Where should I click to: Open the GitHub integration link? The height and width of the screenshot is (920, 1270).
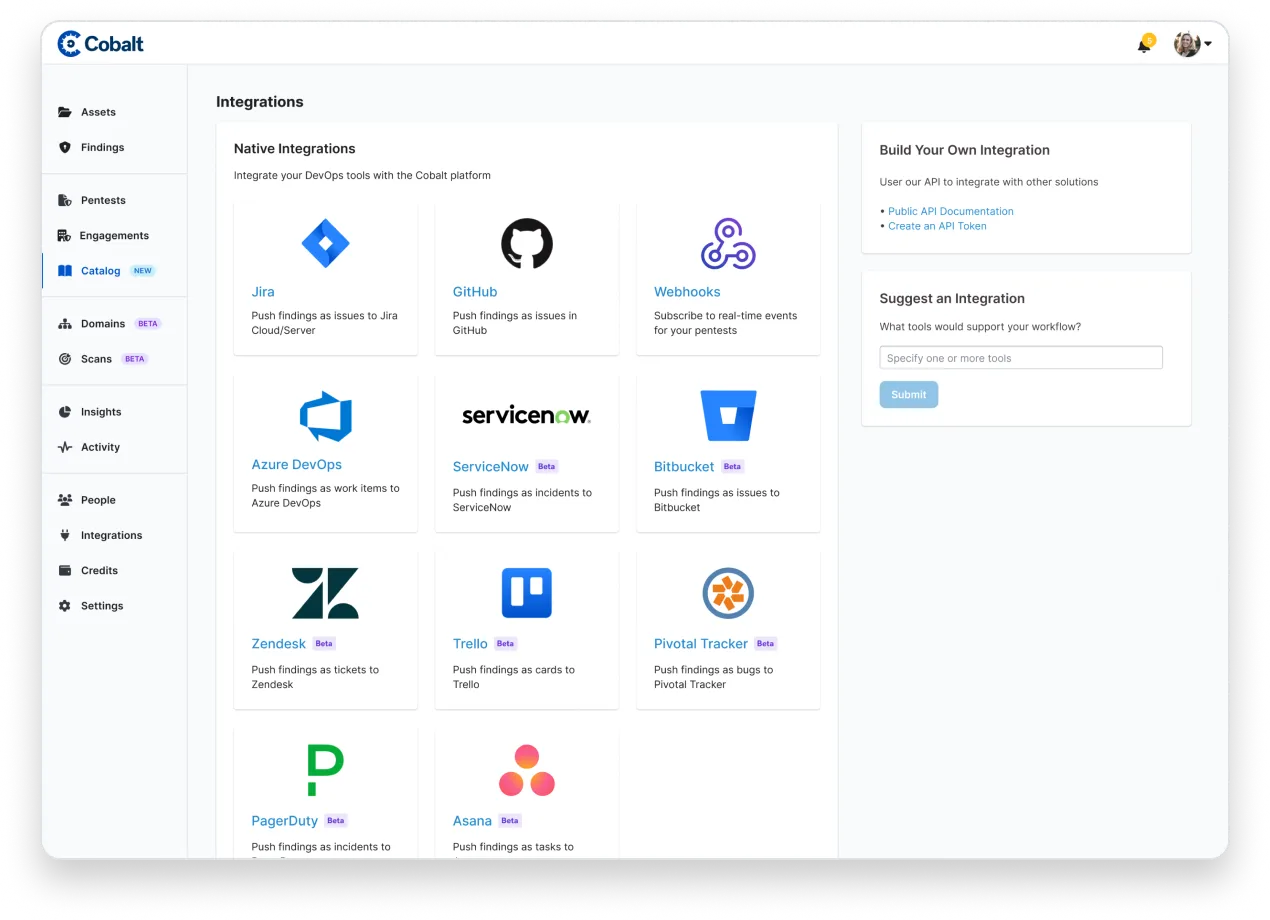click(475, 292)
